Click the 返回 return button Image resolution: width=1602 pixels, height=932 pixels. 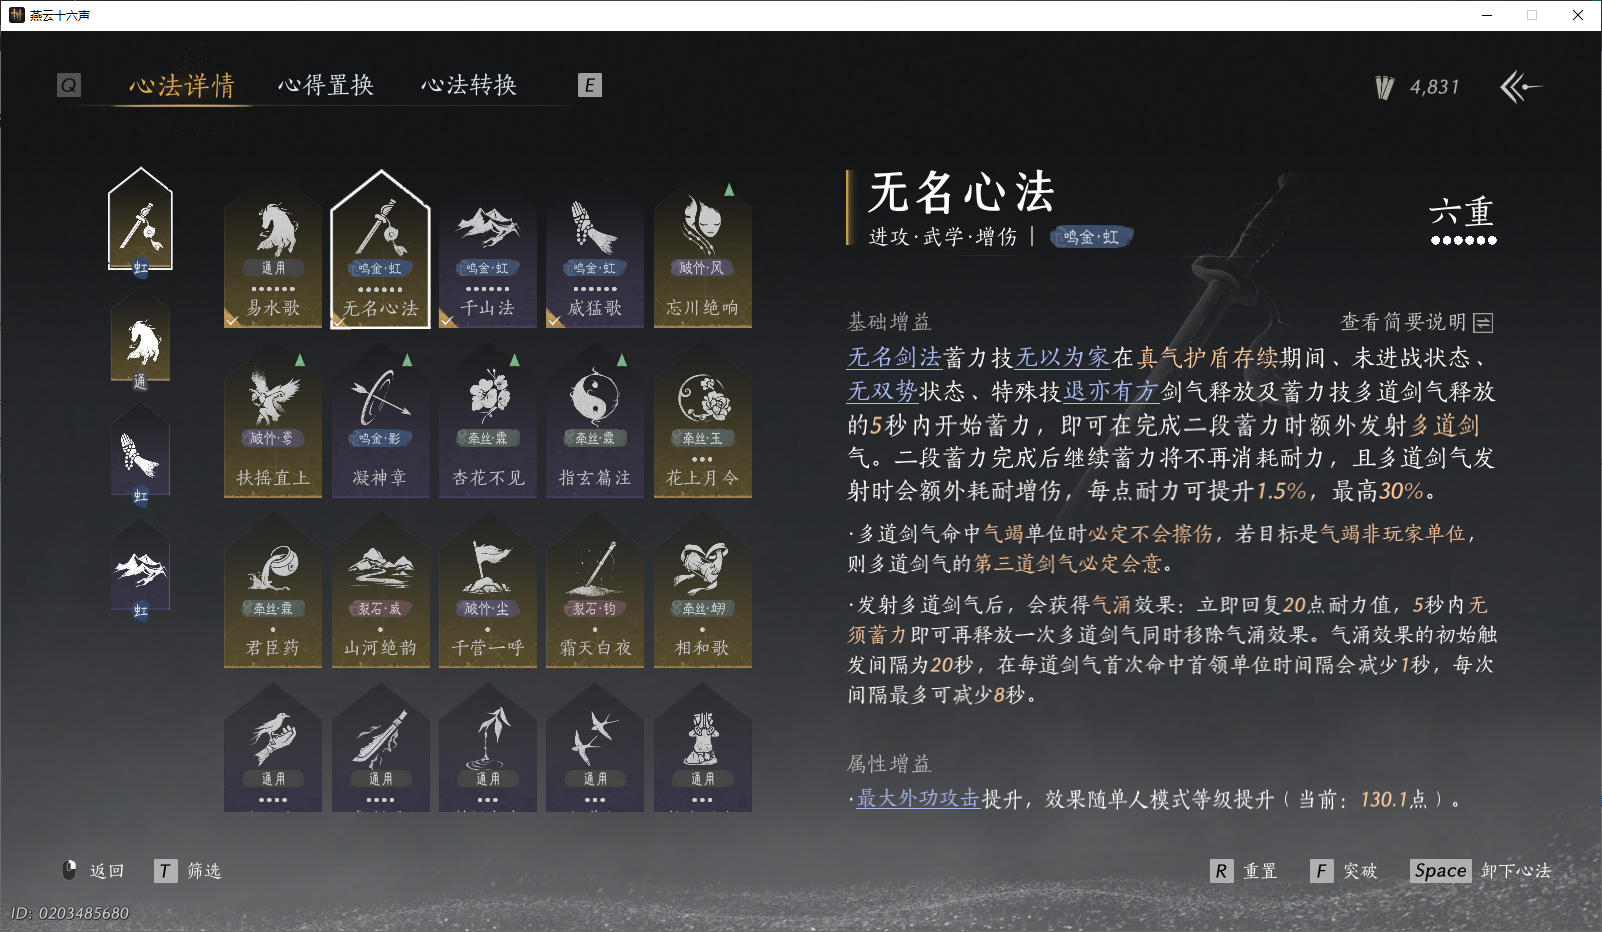tap(94, 871)
